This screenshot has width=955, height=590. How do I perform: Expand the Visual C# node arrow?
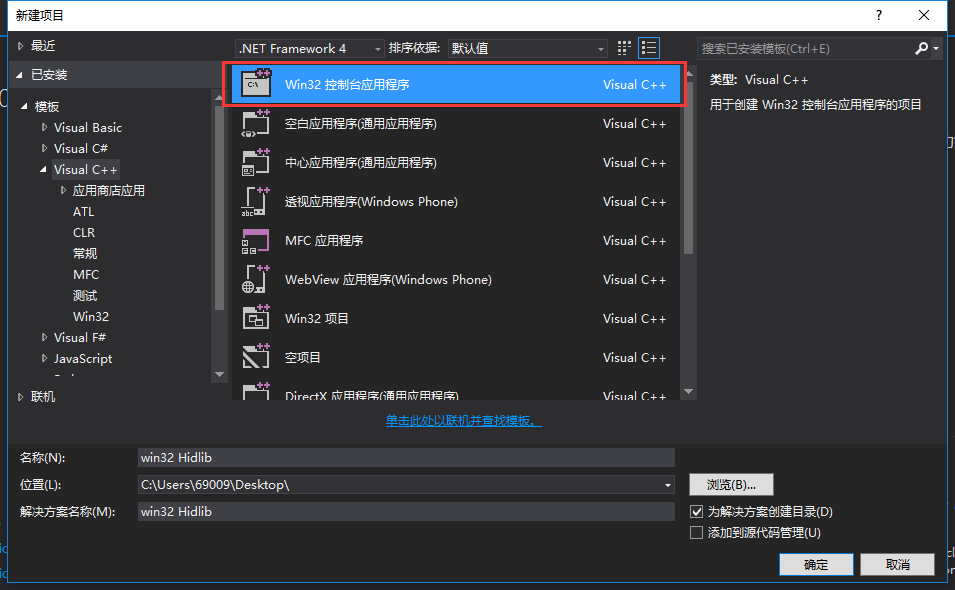pyautogui.click(x=44, y=148)
